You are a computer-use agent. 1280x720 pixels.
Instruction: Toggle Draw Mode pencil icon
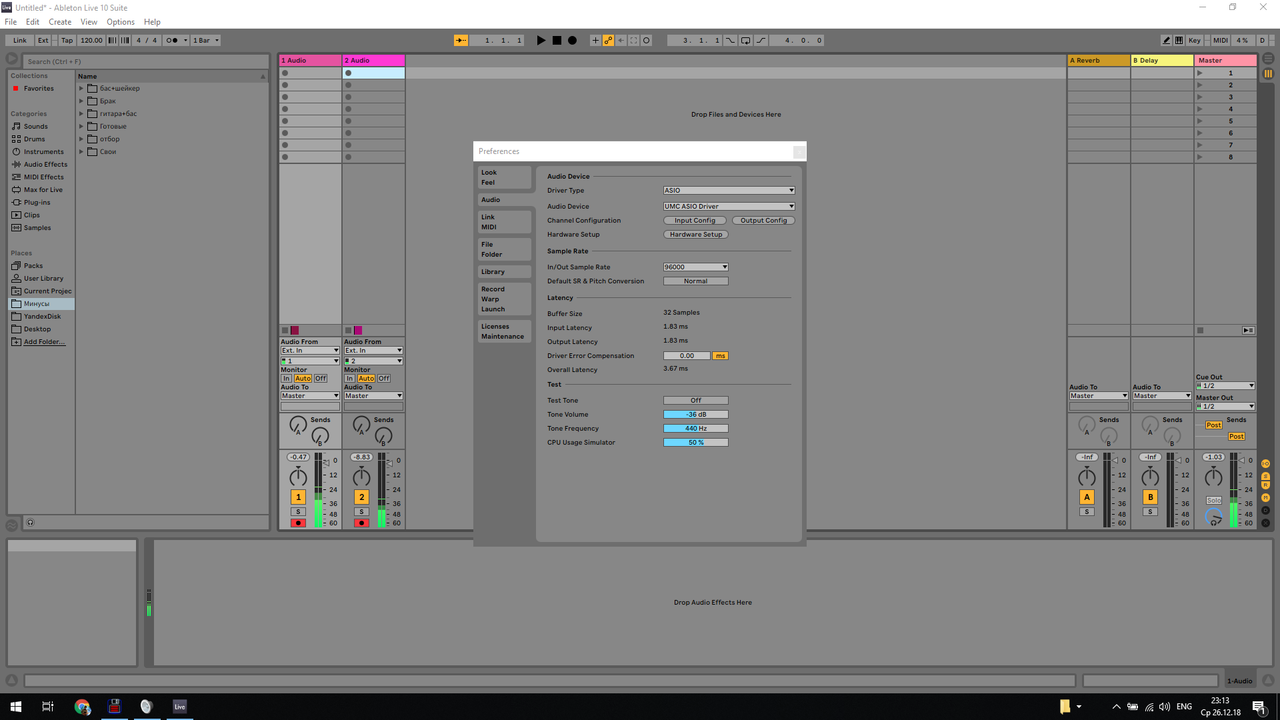[x=1166, y=40]
